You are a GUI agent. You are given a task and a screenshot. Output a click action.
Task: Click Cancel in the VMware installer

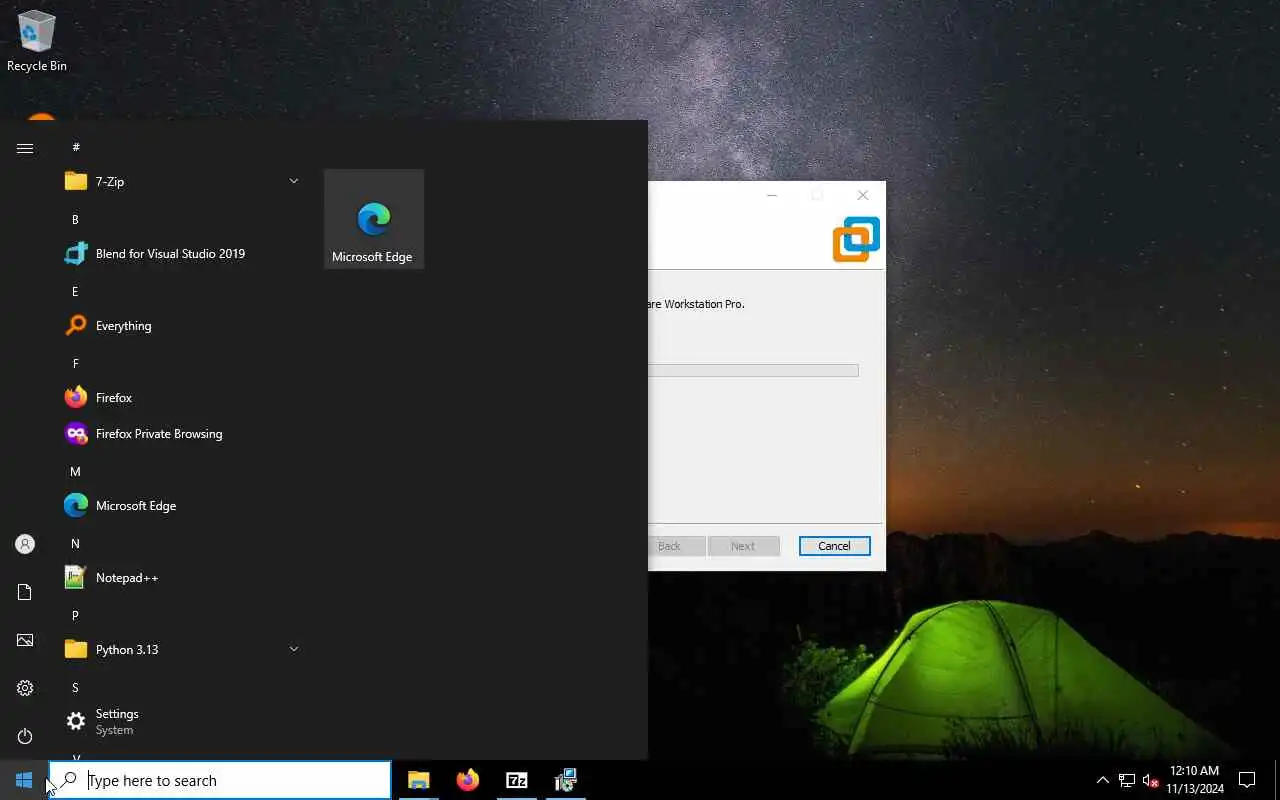tap(834, 546)
